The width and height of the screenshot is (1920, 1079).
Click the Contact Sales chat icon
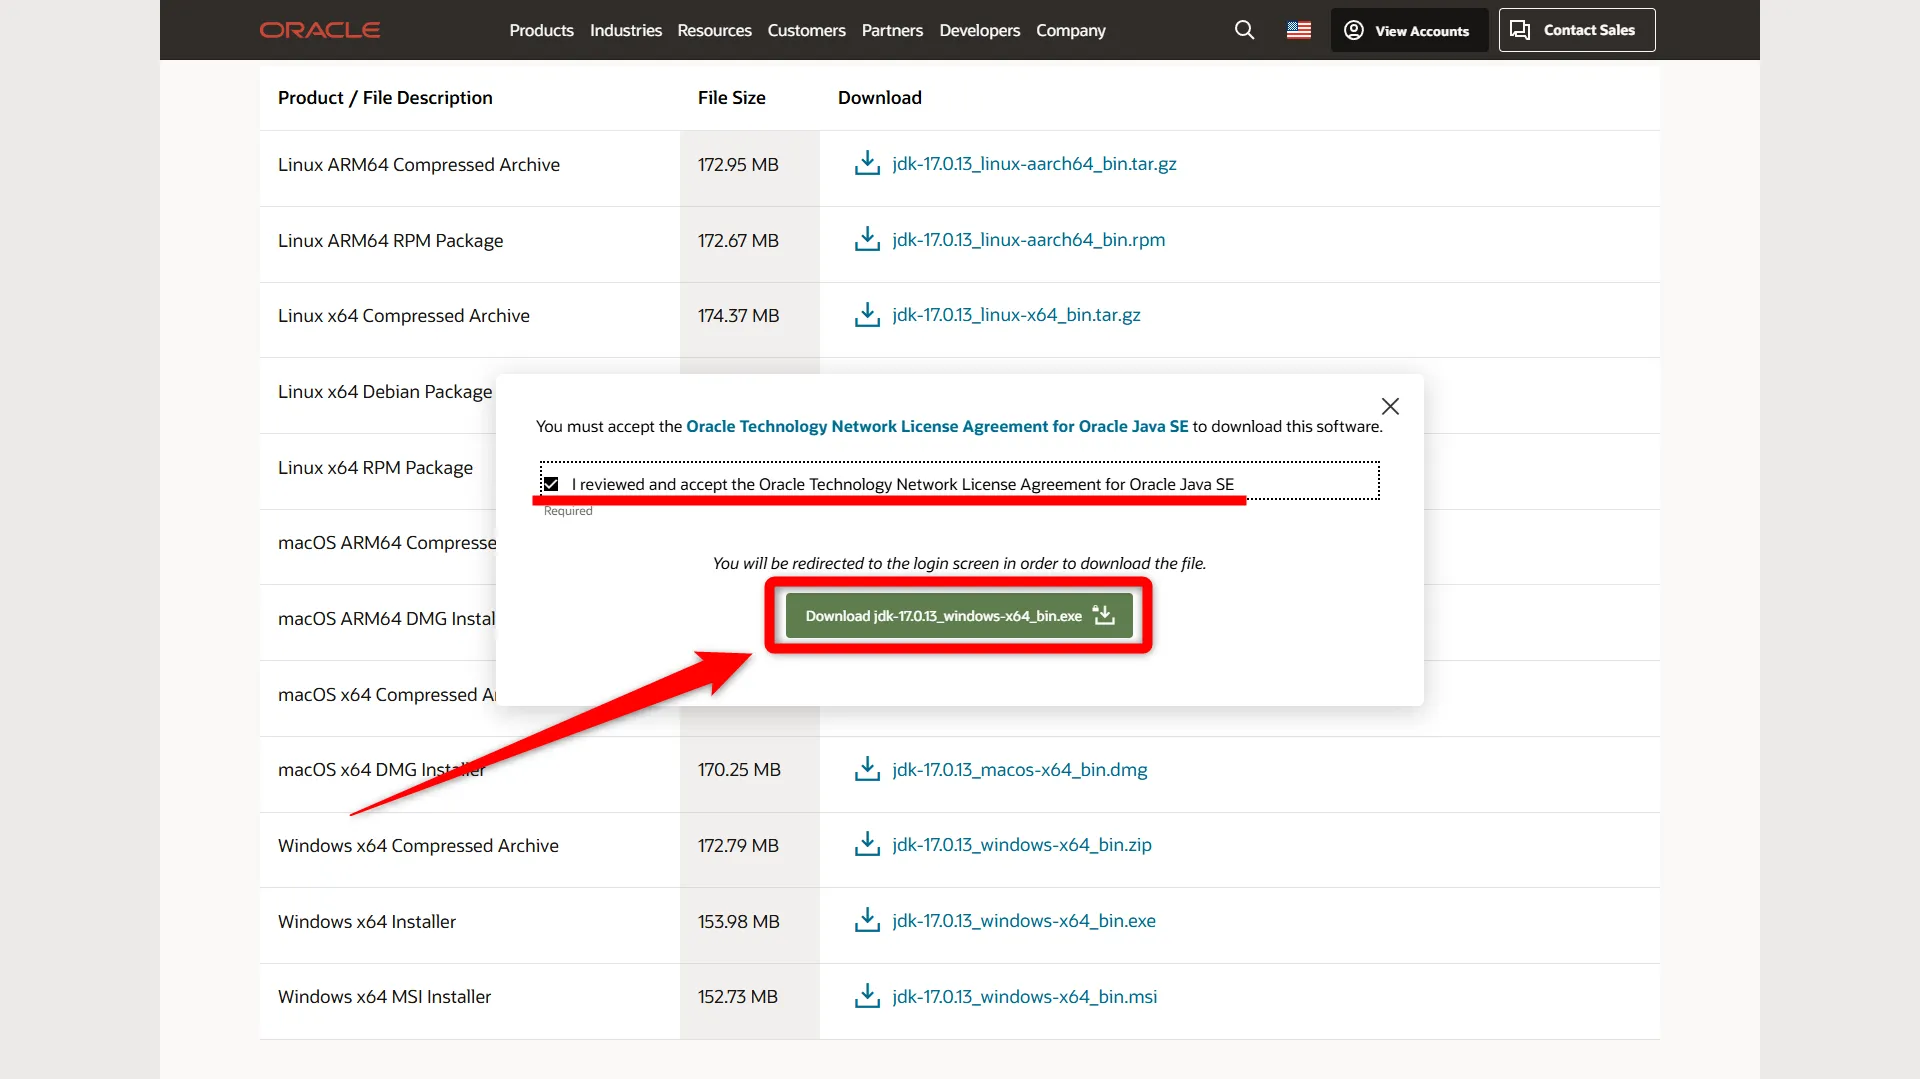[1520, 30]
